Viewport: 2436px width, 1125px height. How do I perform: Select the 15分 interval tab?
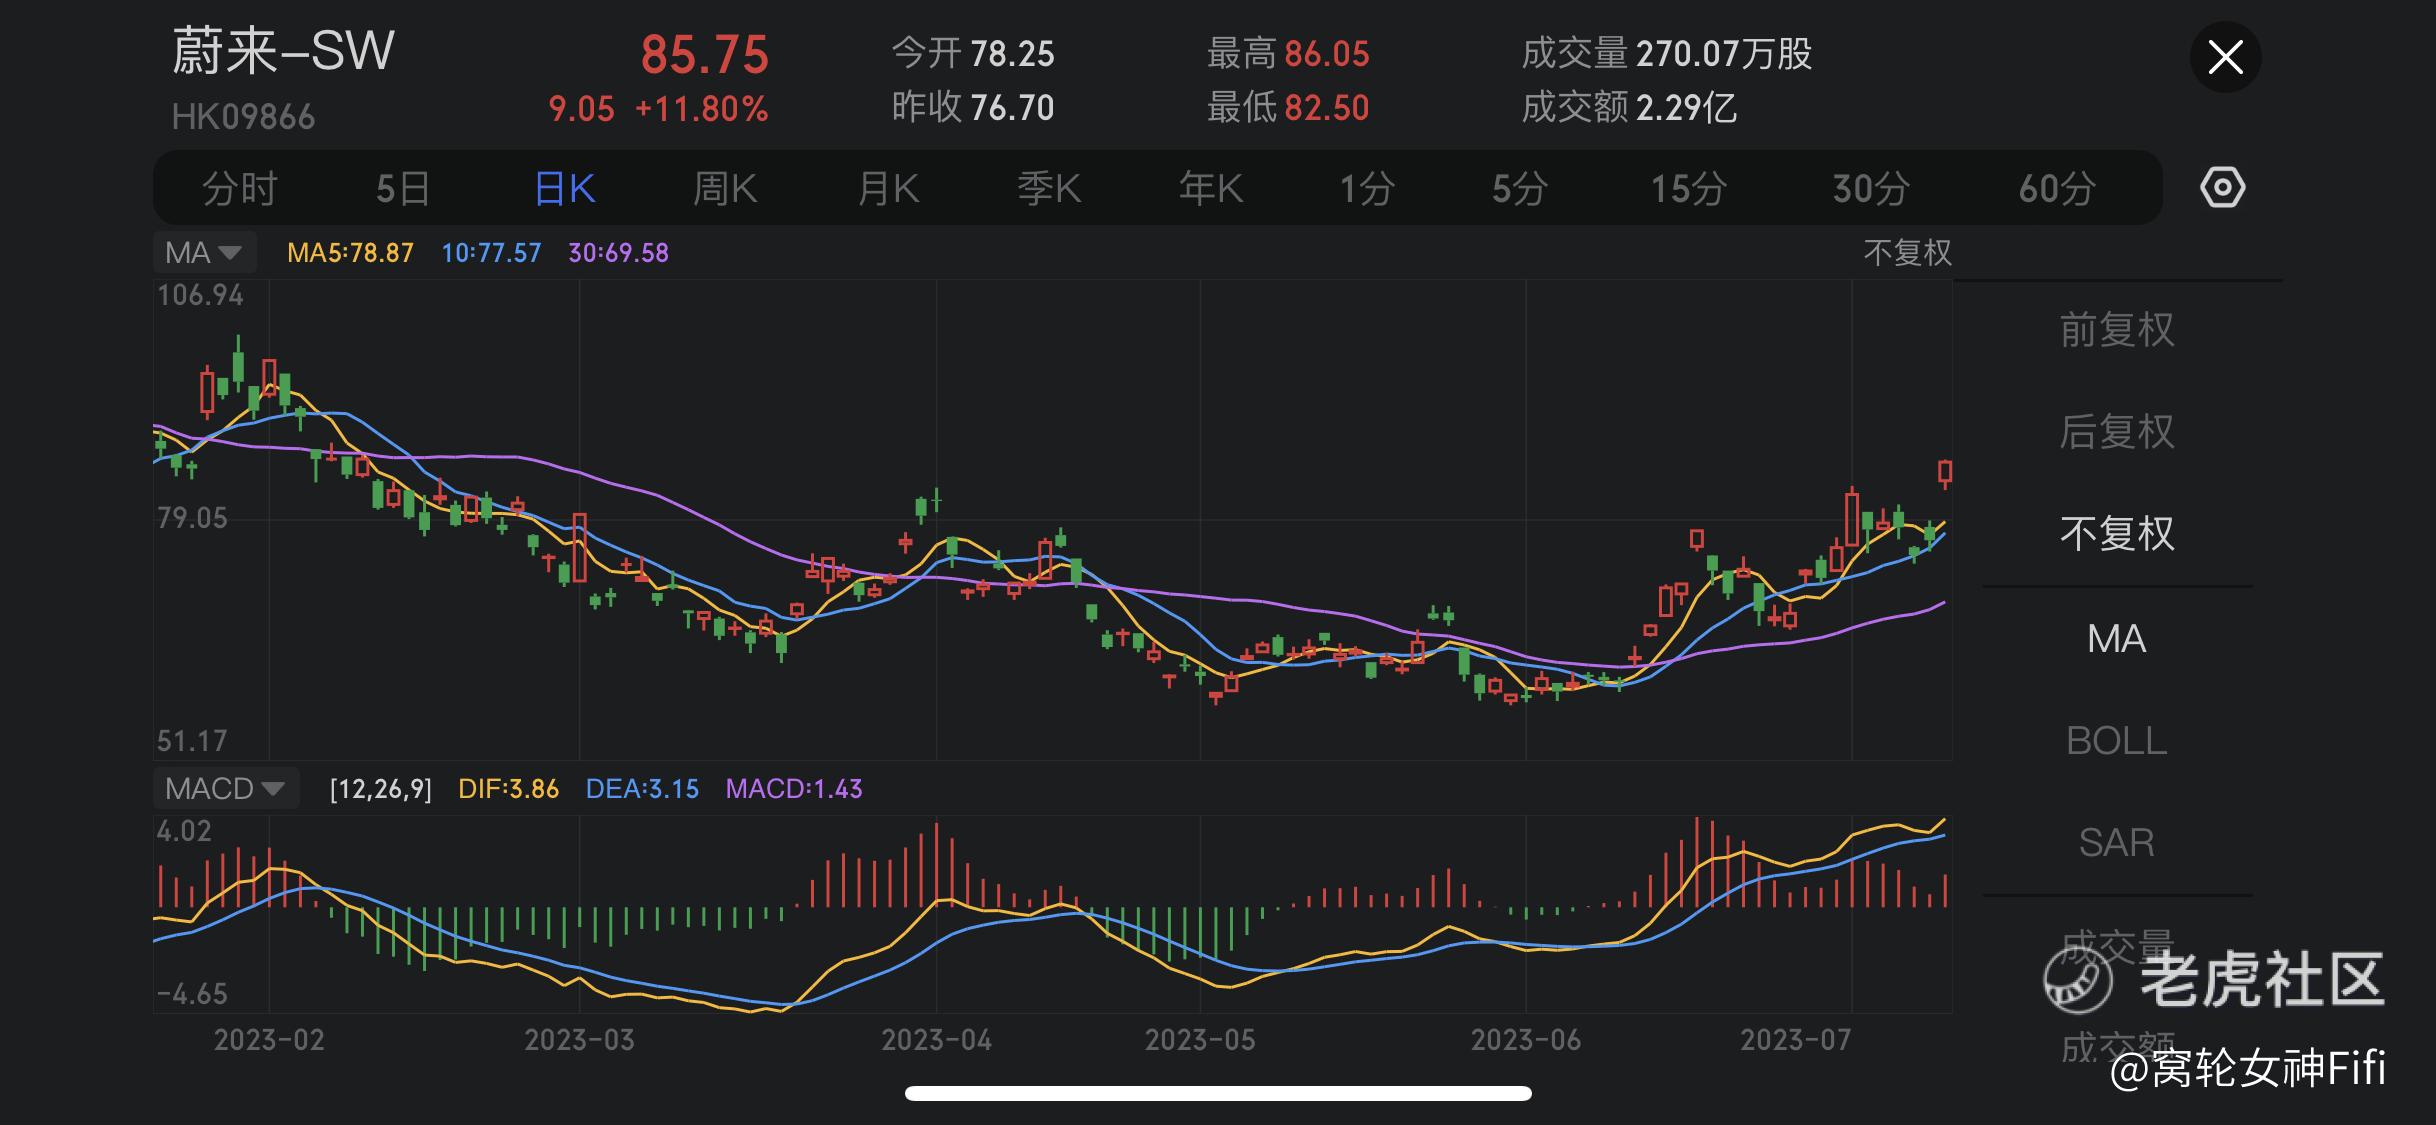(1688, 188)
